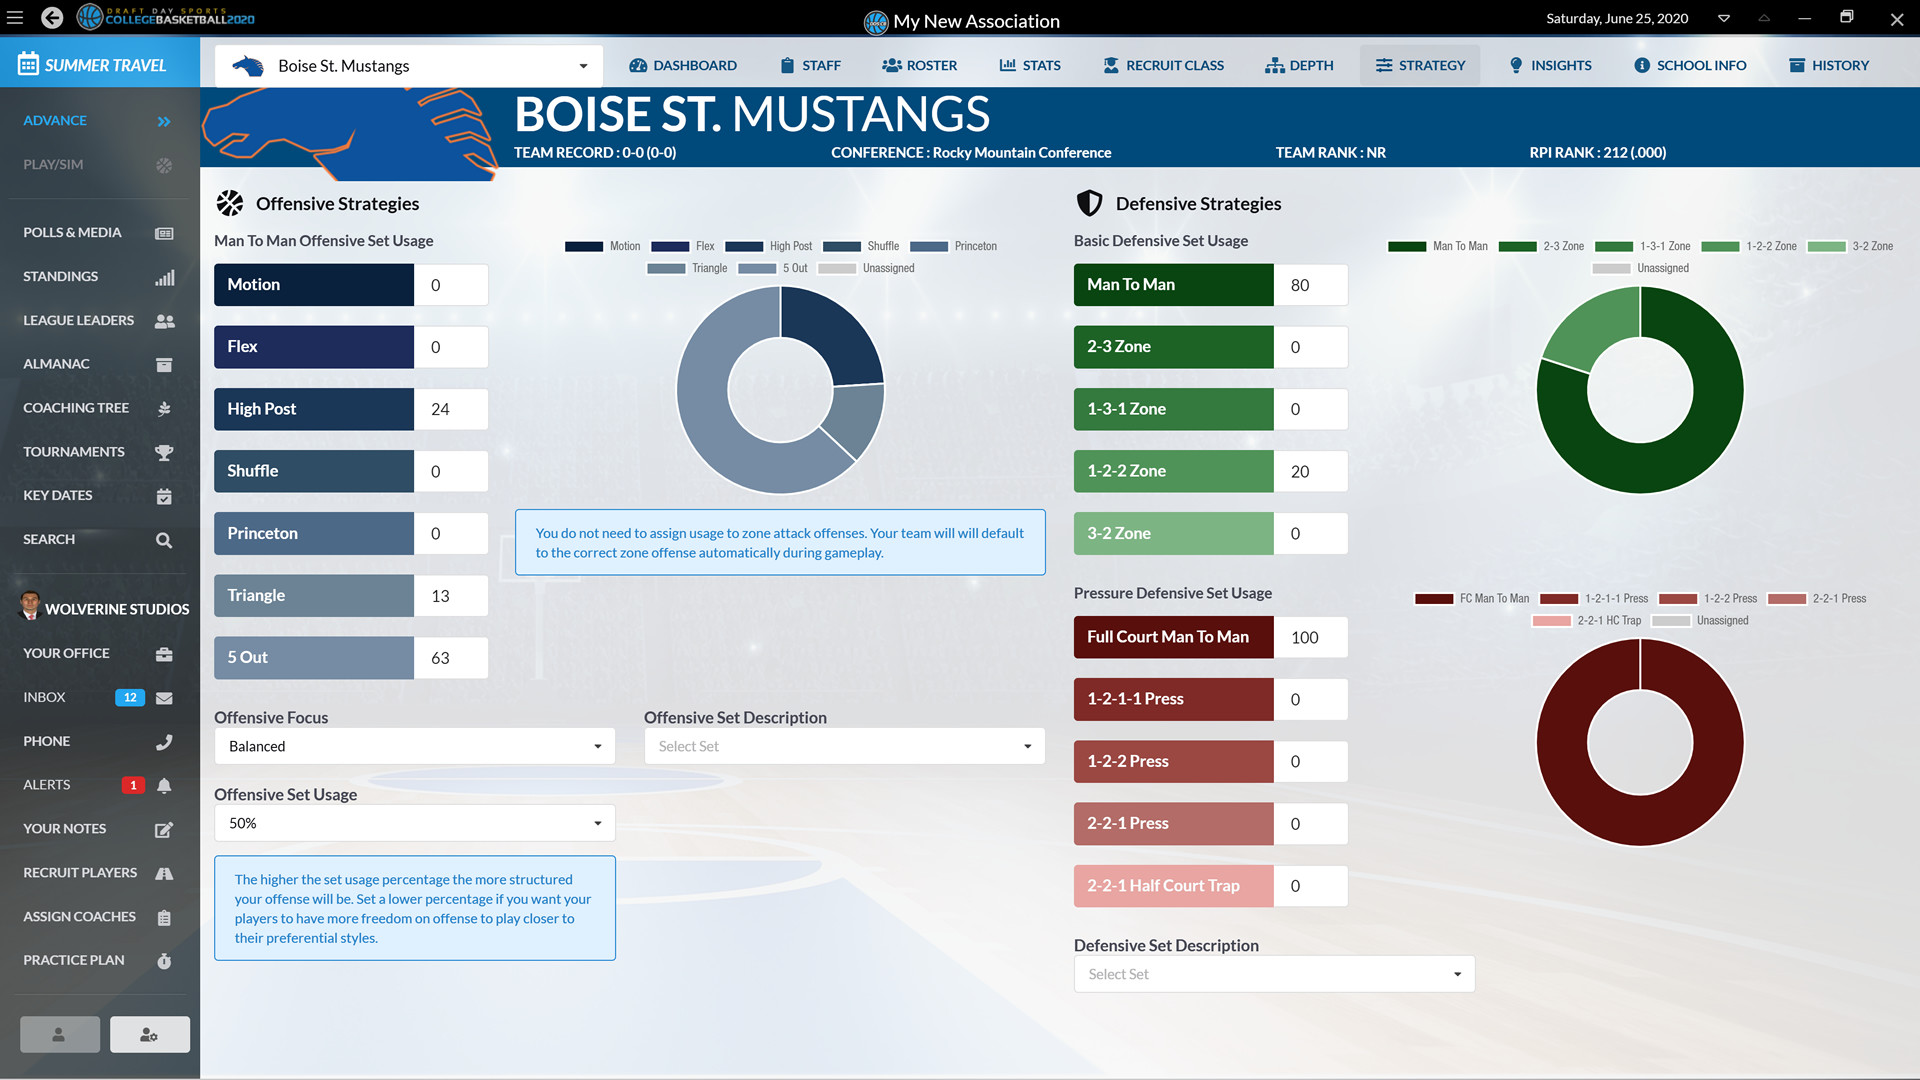Select the Standings icon in sidebar
1920x1080 pixels.
point(165,277)
